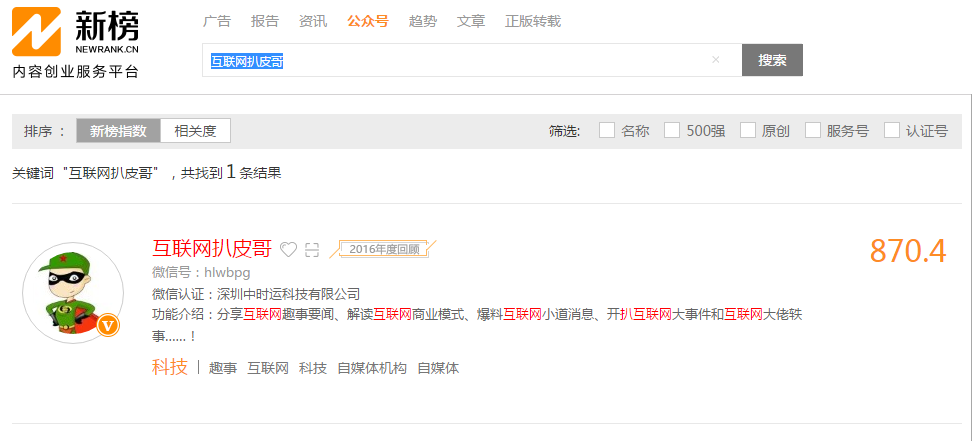Viewport: 972px width, 441px height.
Task: Open the 趋势 tab
Action: point(423,21)
